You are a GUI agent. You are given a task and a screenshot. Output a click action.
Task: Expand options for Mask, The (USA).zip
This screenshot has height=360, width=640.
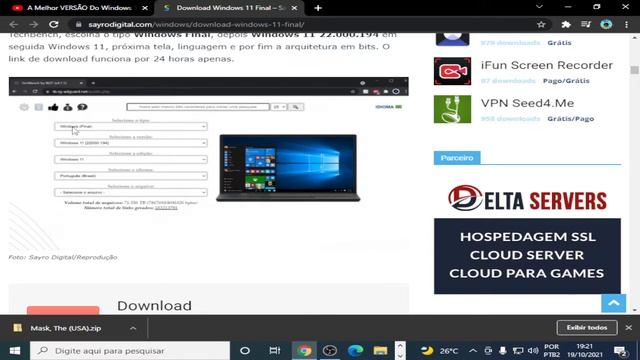click(x=133, y=328)
